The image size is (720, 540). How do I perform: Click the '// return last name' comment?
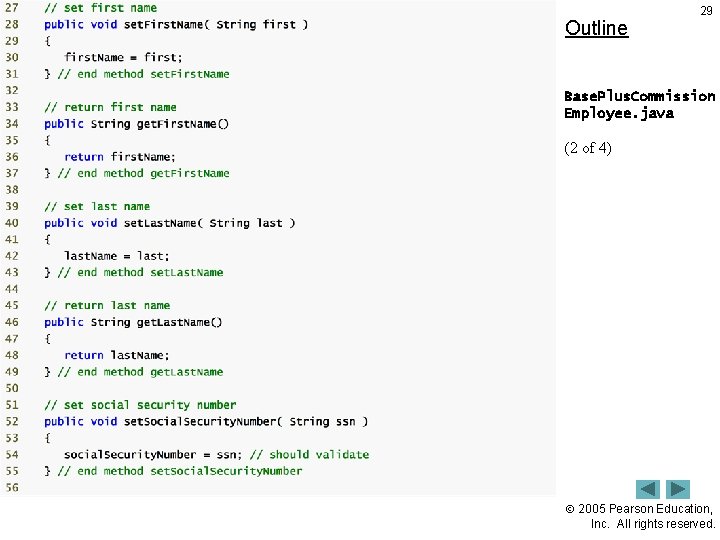[x=107, y=306]
